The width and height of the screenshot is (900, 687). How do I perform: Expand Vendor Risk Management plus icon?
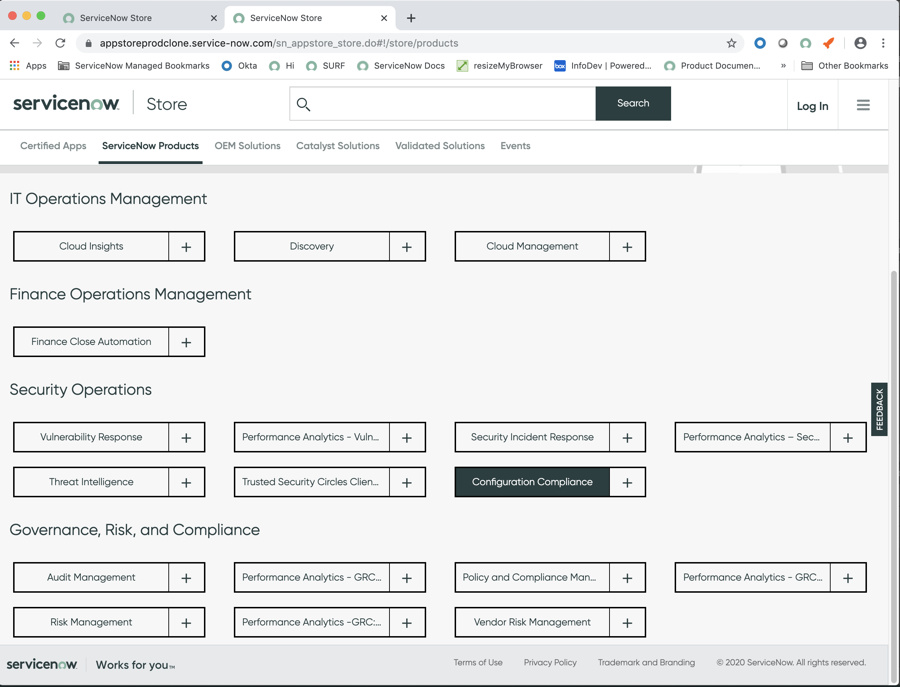pos(627,622)
